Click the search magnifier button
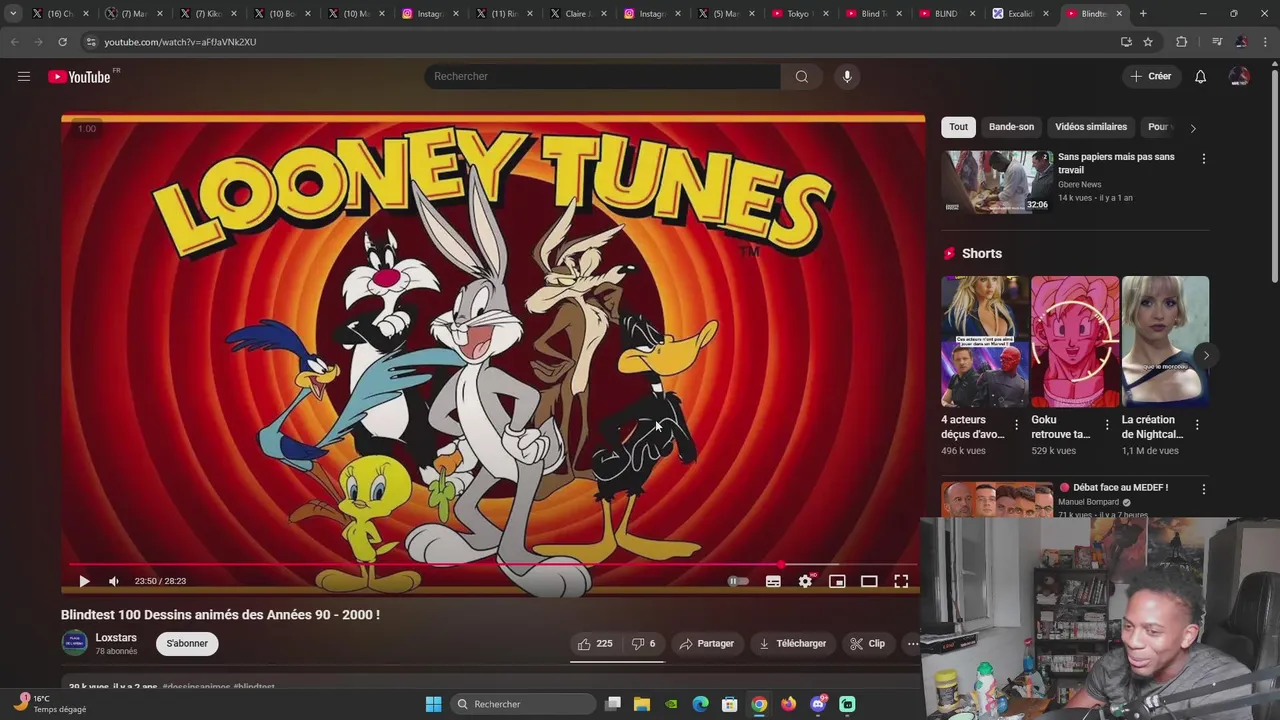This screenshot has height=720, width=1280. tap(802, 76)
